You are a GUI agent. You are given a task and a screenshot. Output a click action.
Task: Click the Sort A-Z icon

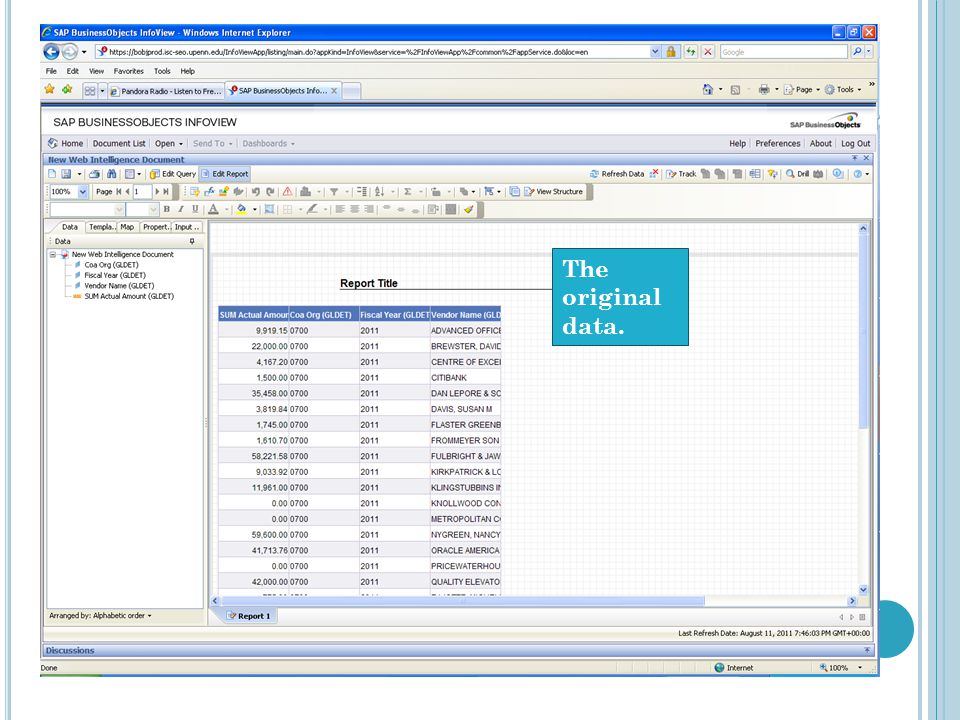380,192
